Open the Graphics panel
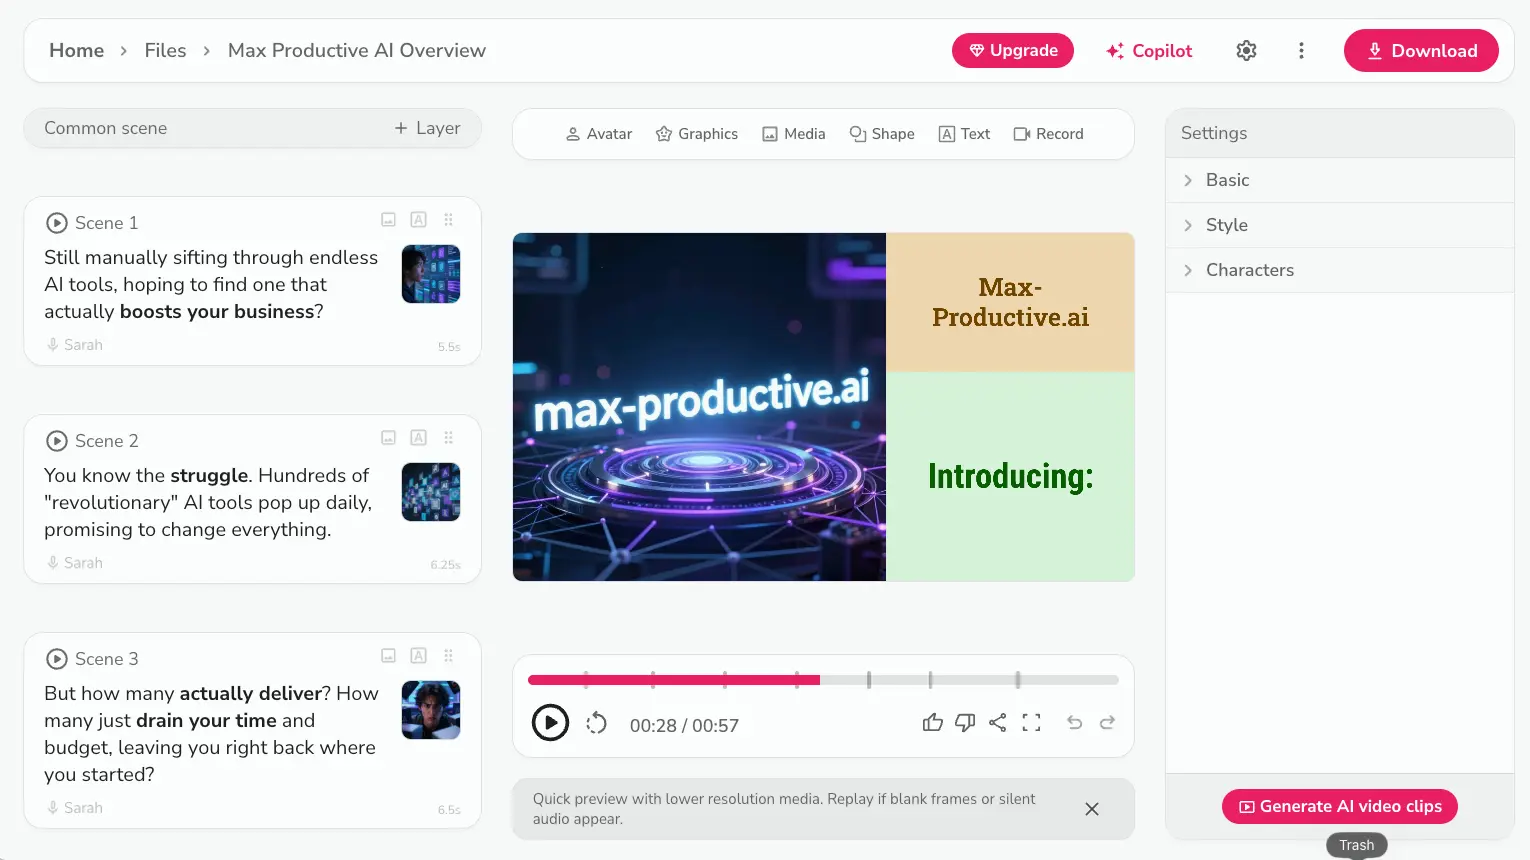 coord(697,133)
